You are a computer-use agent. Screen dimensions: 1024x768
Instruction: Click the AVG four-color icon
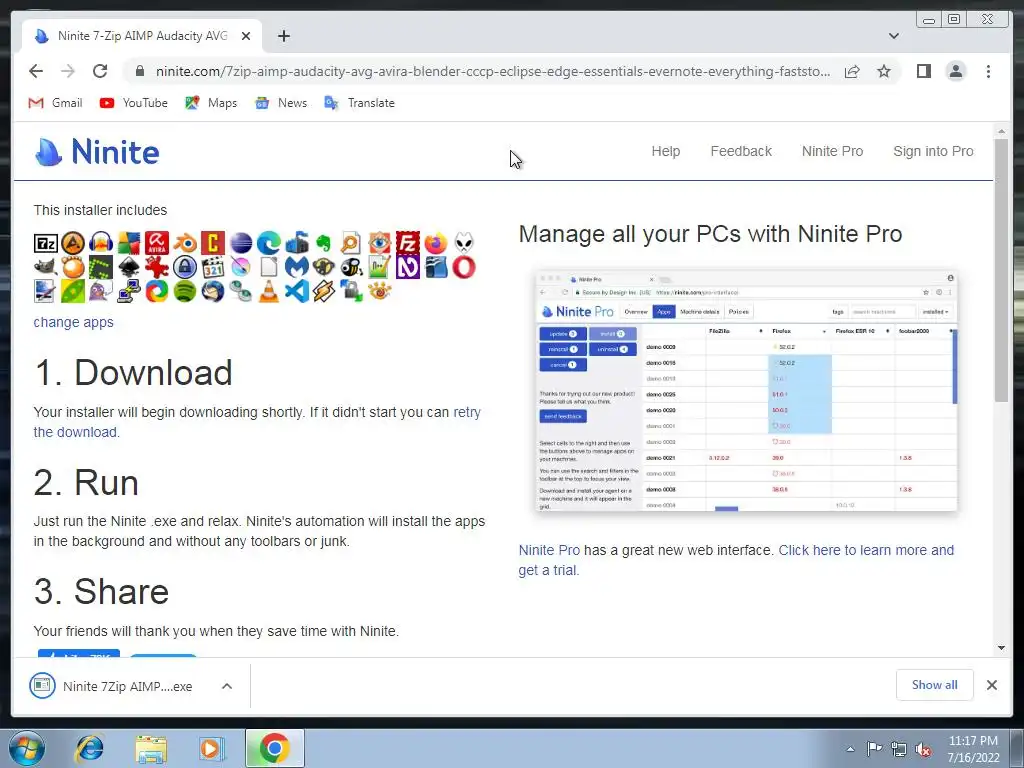pos(129,244)
